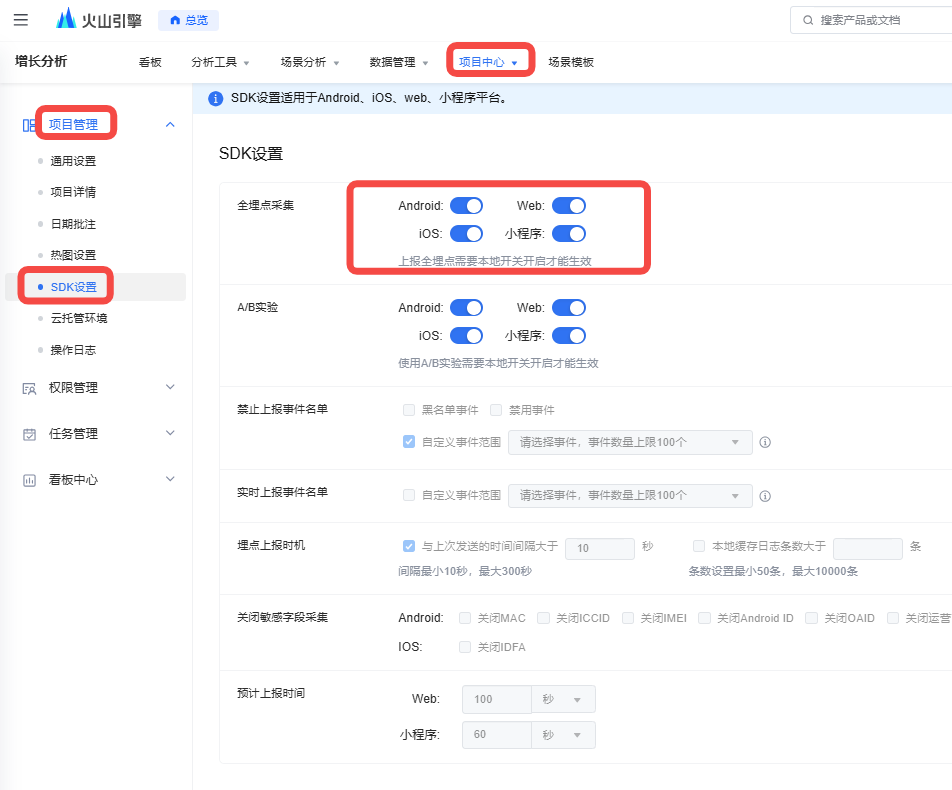Check the 关闭MAC checkbox
The width and height of the screenshot is (952, 790).
[x=465, y=618]
